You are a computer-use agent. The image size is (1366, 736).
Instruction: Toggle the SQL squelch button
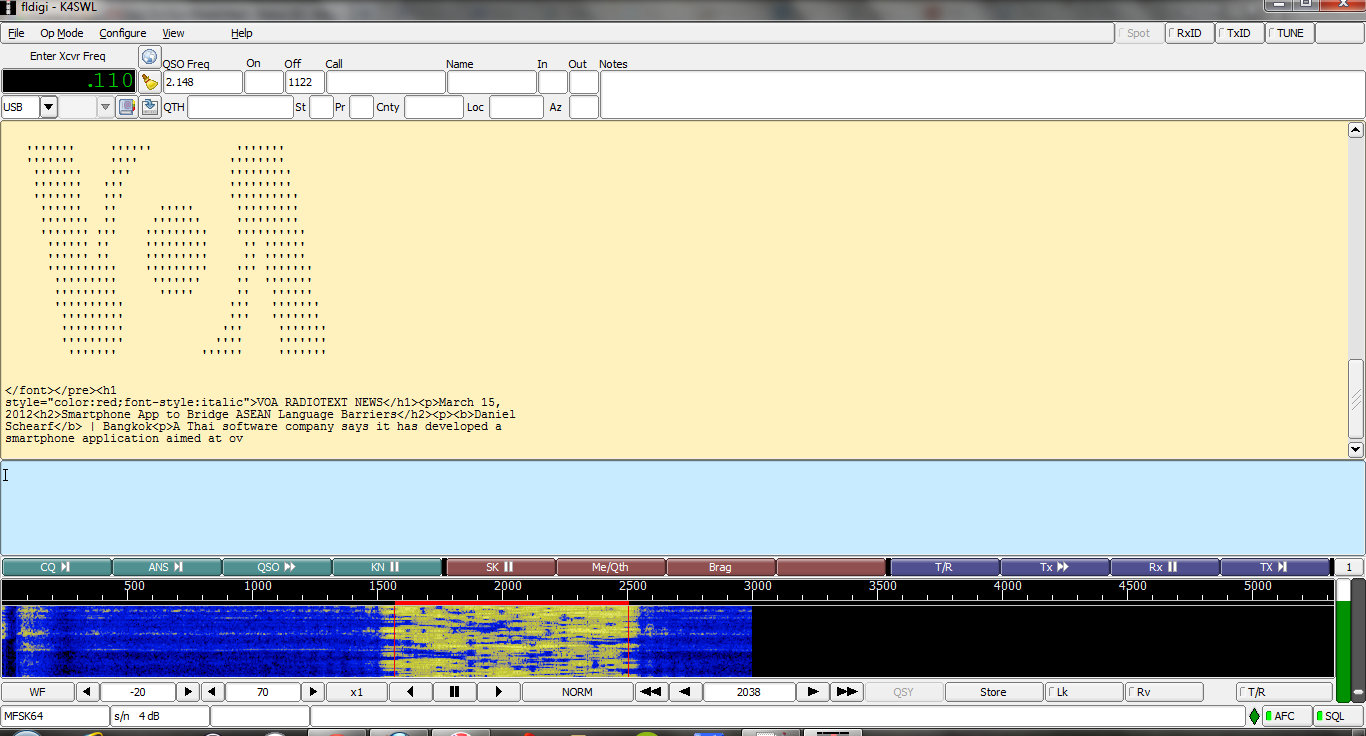click(1337, 716)
